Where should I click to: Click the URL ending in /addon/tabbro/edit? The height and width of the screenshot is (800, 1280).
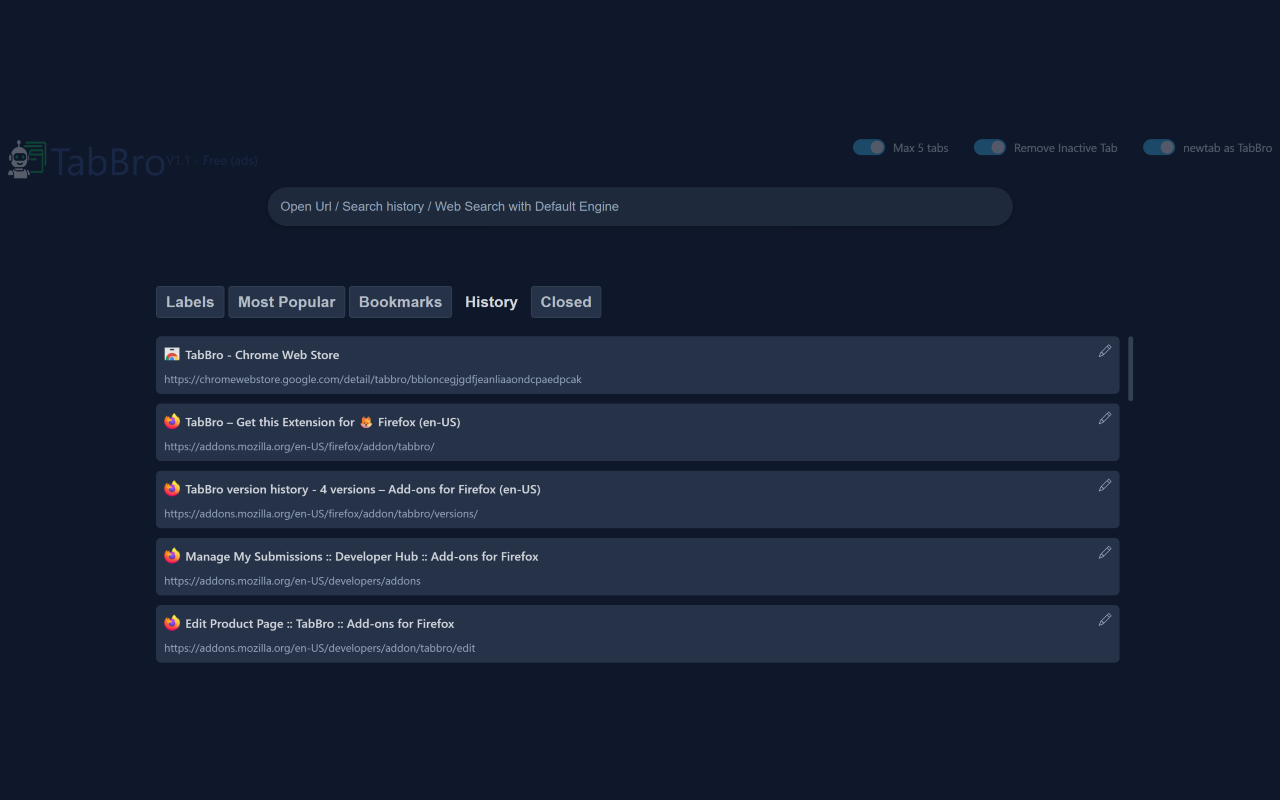pyautogui.click(x=320, y=648)
